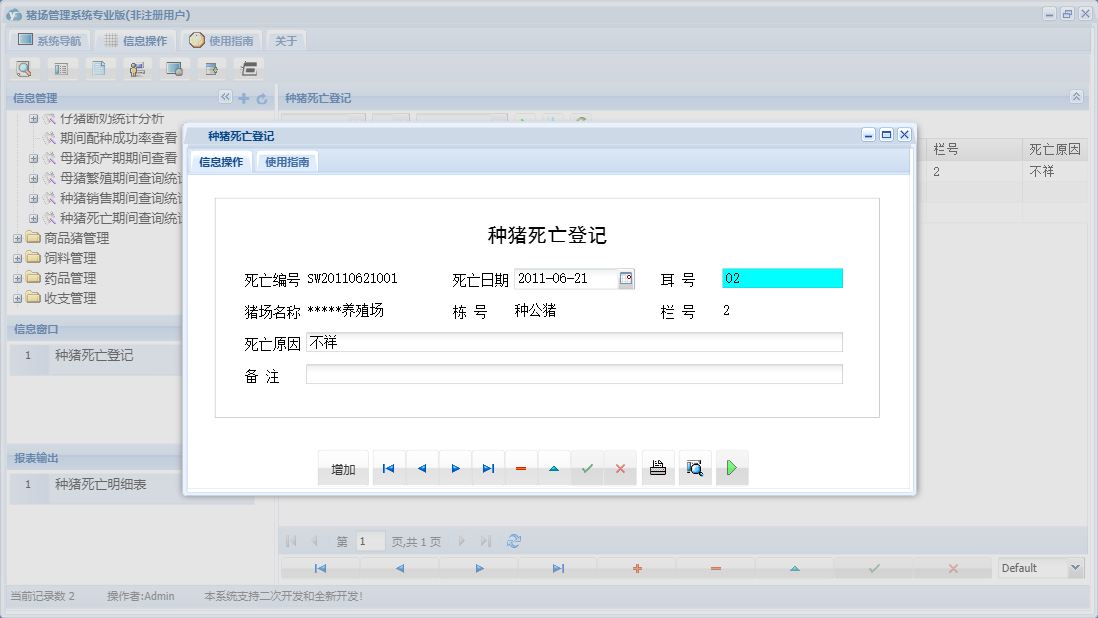Click the 增加 button
Image resolution: width=1098 pixels, height=618 pixels.
click(x=343, y=469)
